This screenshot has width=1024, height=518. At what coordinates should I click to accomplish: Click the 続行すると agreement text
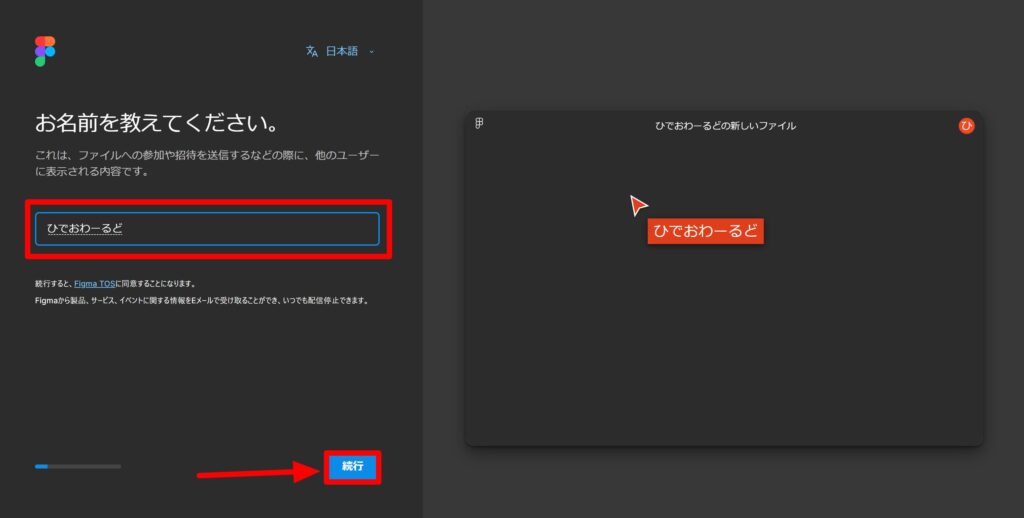pos(54,284)
